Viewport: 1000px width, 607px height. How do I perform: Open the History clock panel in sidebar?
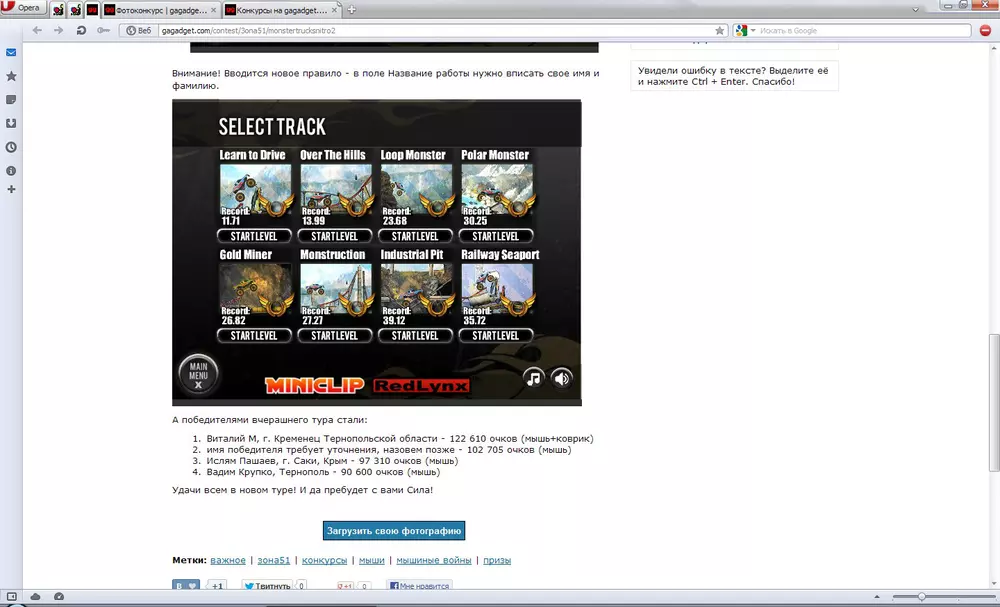[x=11, y=147]
